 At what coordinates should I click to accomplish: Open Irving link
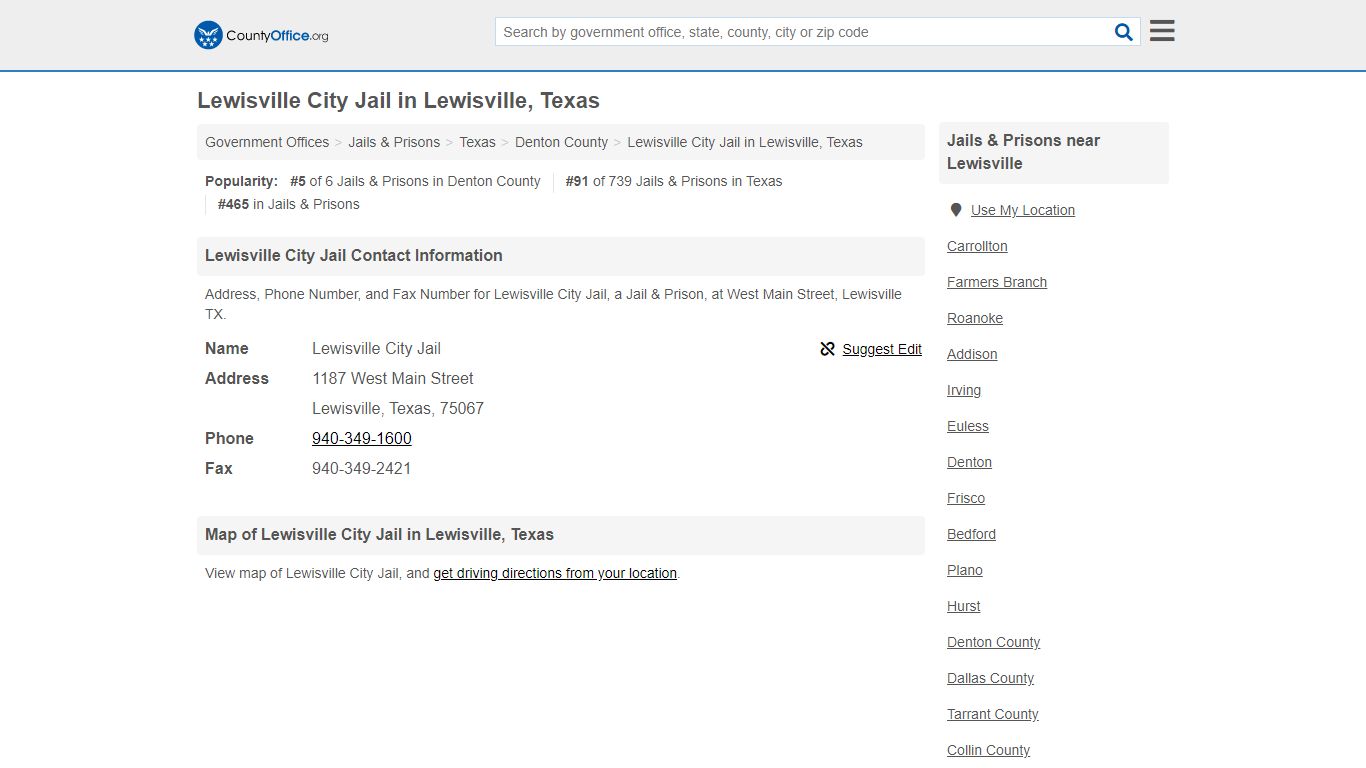964,390
